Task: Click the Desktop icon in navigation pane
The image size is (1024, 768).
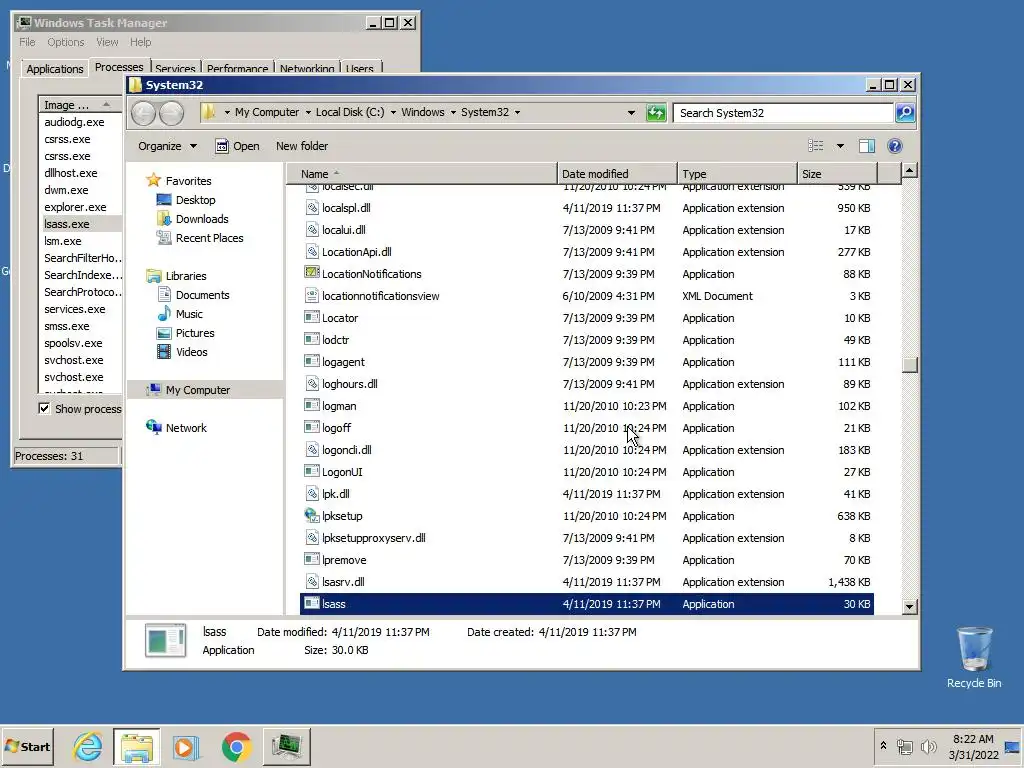Action: pos(164,200)
